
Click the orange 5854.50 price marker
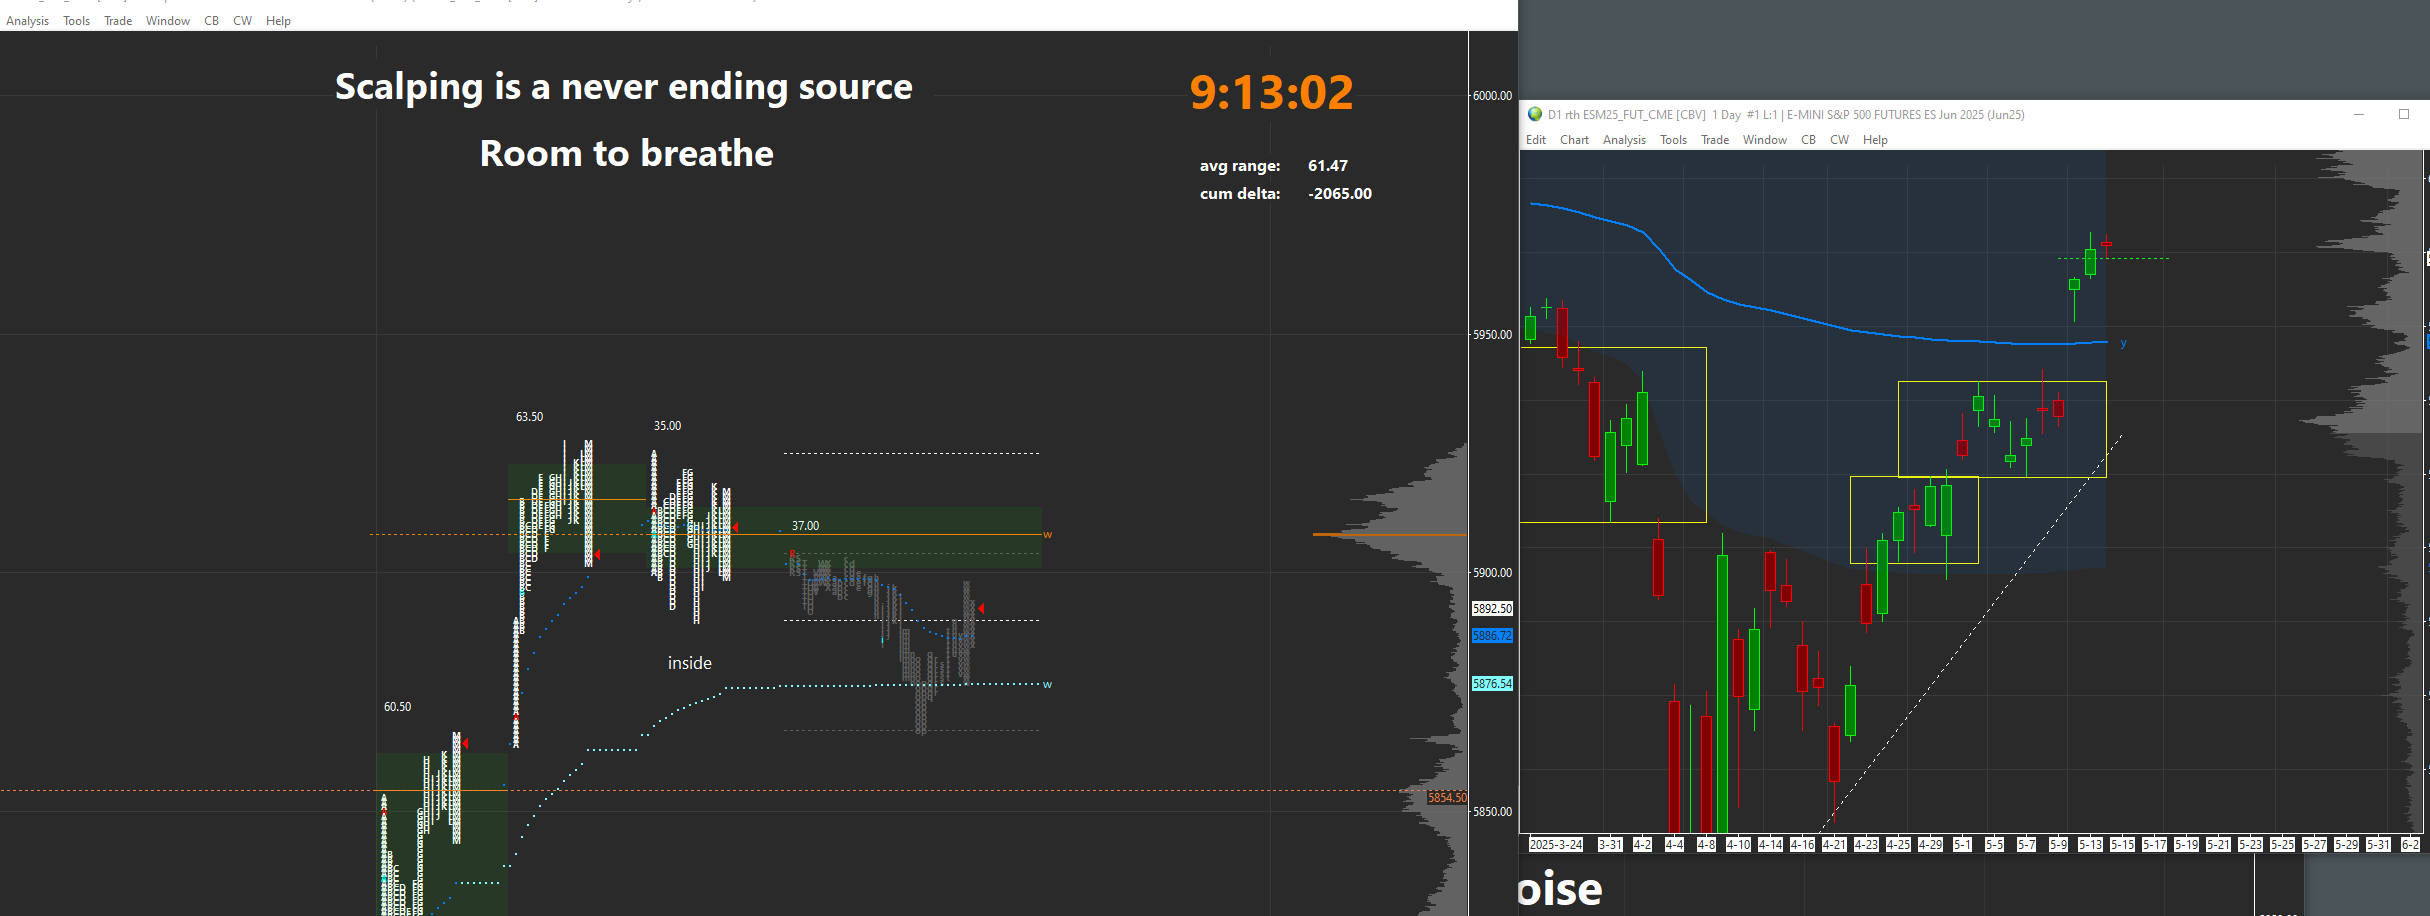coord(1447,798)
